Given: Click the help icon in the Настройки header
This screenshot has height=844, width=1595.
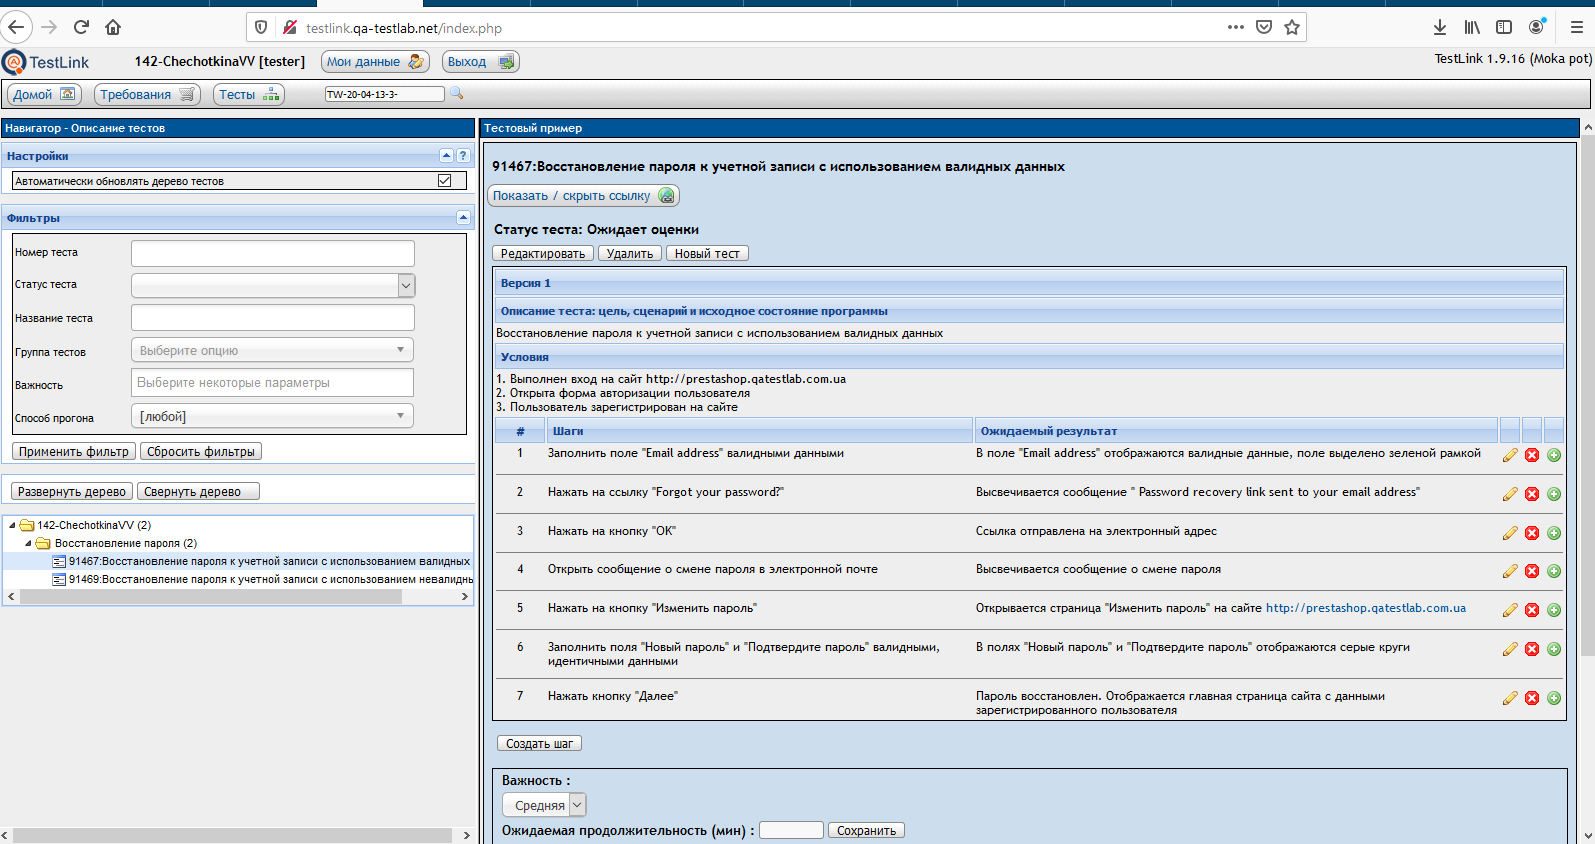Looking at the screenshot, I should coord(463,156).
